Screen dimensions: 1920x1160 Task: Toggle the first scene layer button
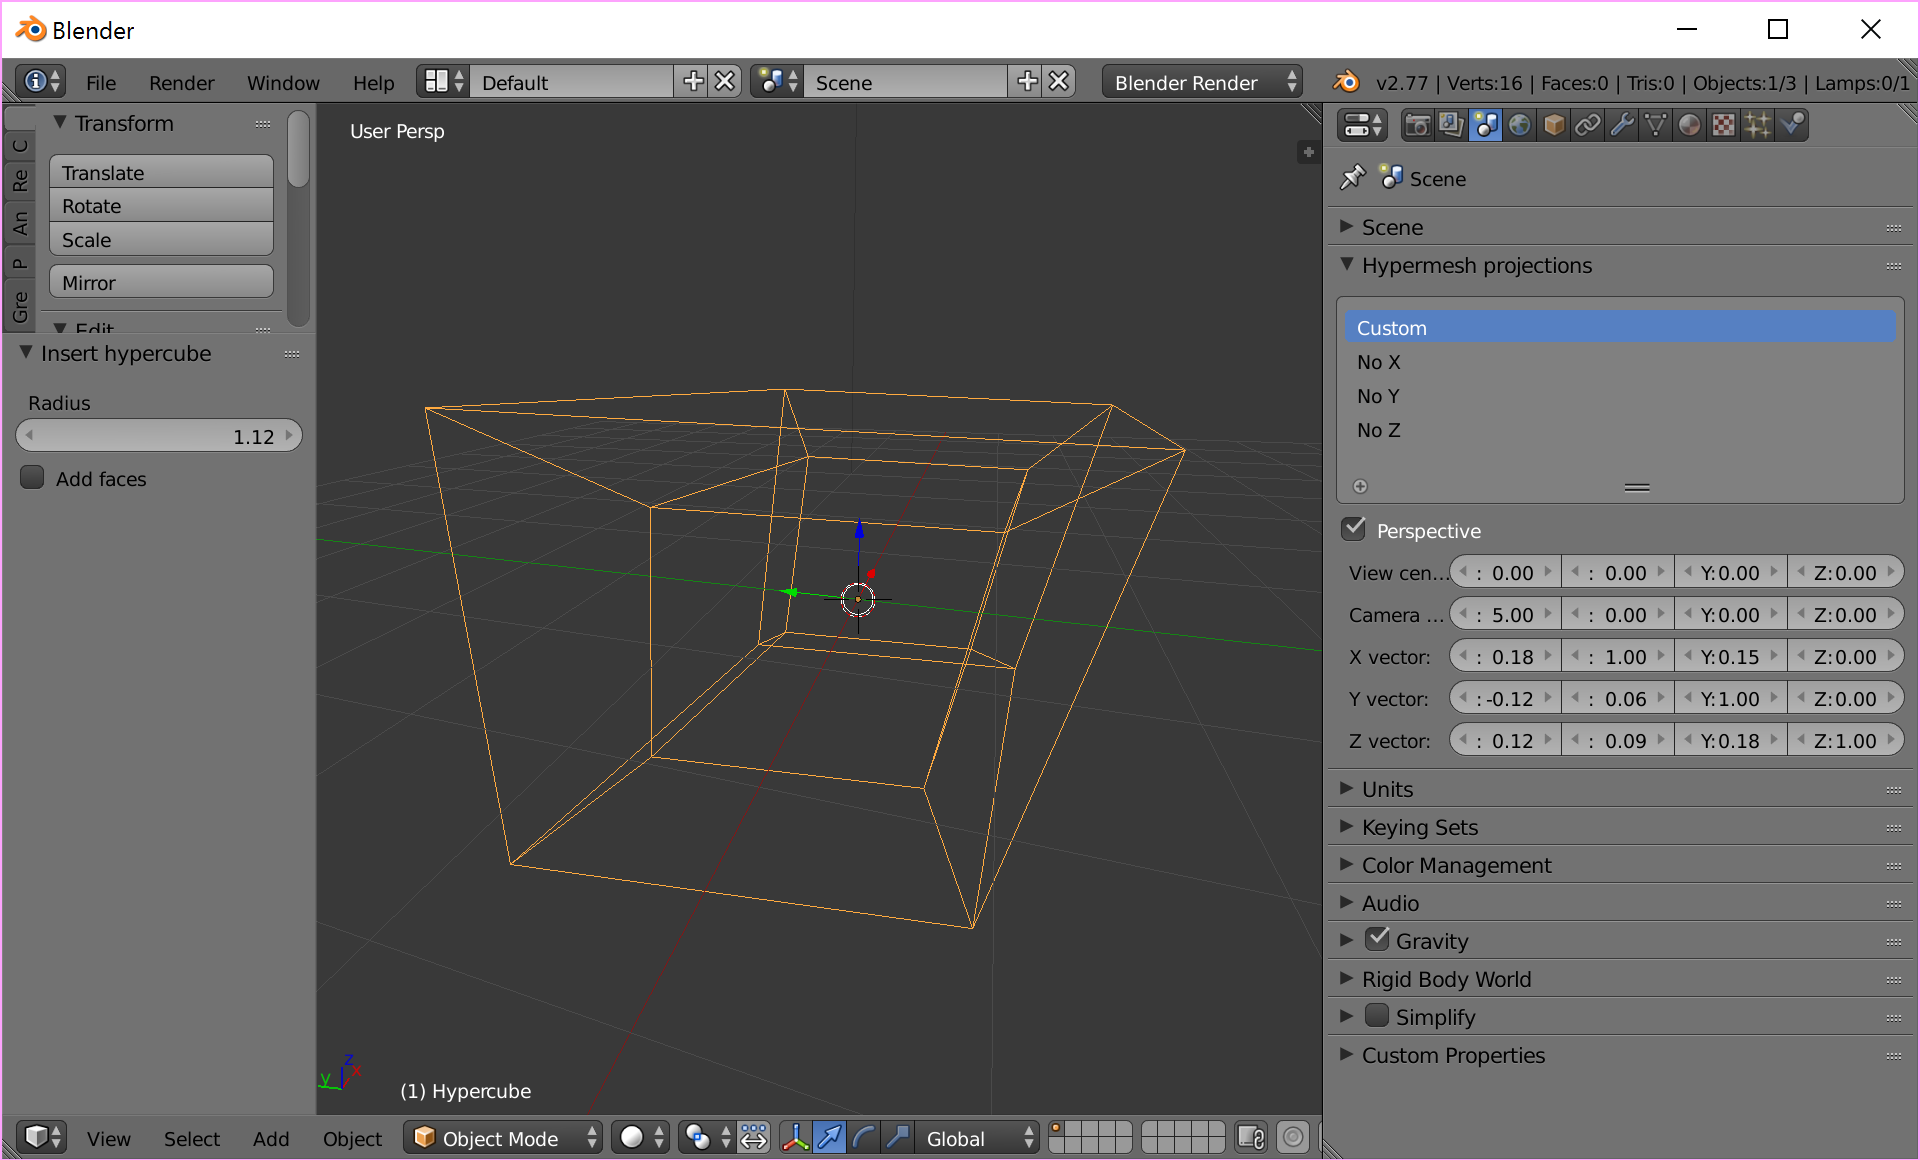pos(1058,1130)
